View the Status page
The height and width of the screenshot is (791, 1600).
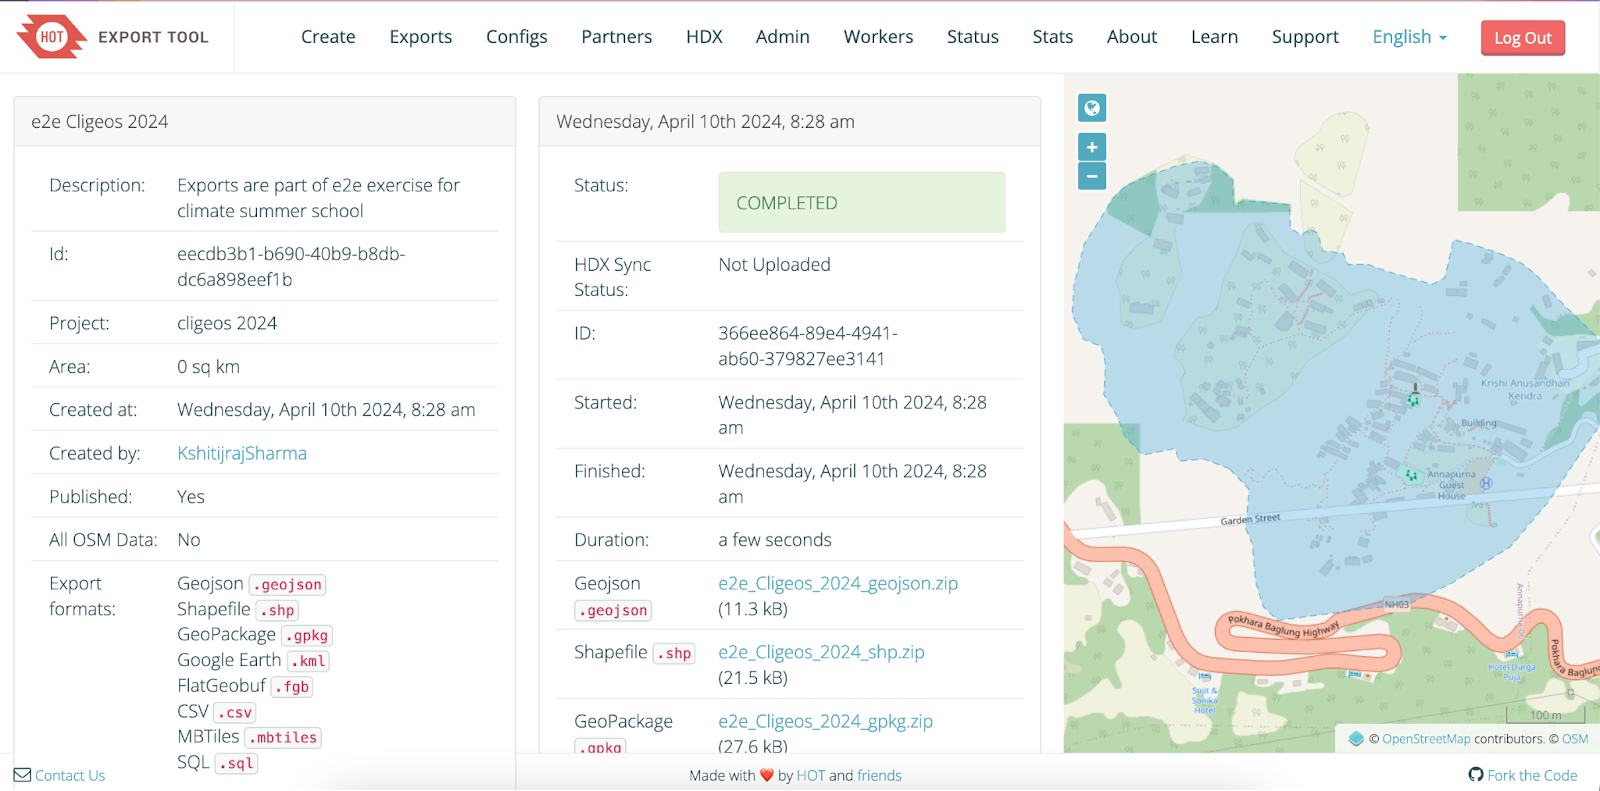pyautogui.click(x=973, y=37)
